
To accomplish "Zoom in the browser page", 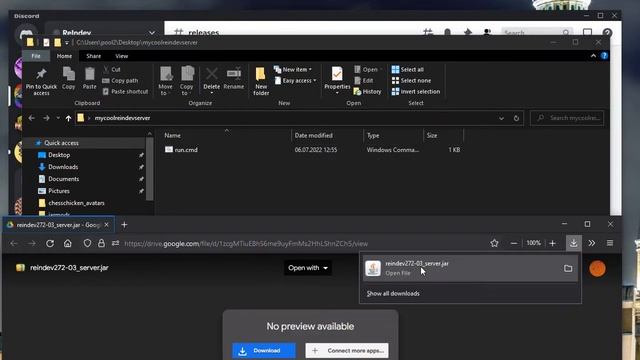I will pos(552,243).
